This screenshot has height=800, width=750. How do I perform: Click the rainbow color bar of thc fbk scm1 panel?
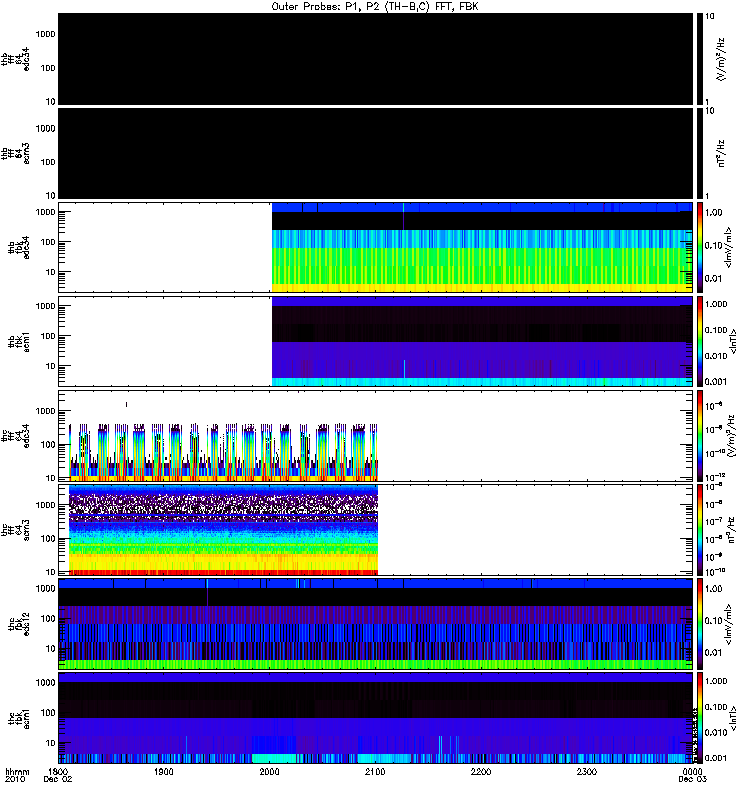coord(699,718)
